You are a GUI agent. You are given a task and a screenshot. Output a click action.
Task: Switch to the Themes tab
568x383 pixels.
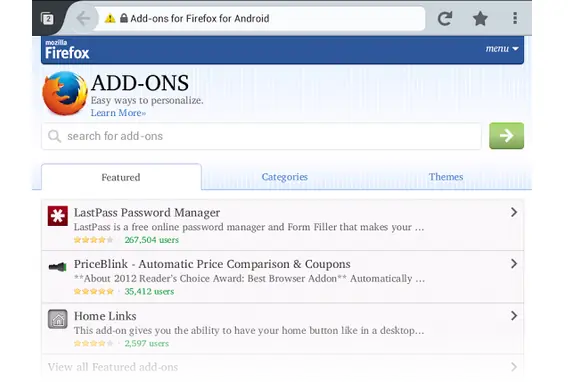(446, 177)
